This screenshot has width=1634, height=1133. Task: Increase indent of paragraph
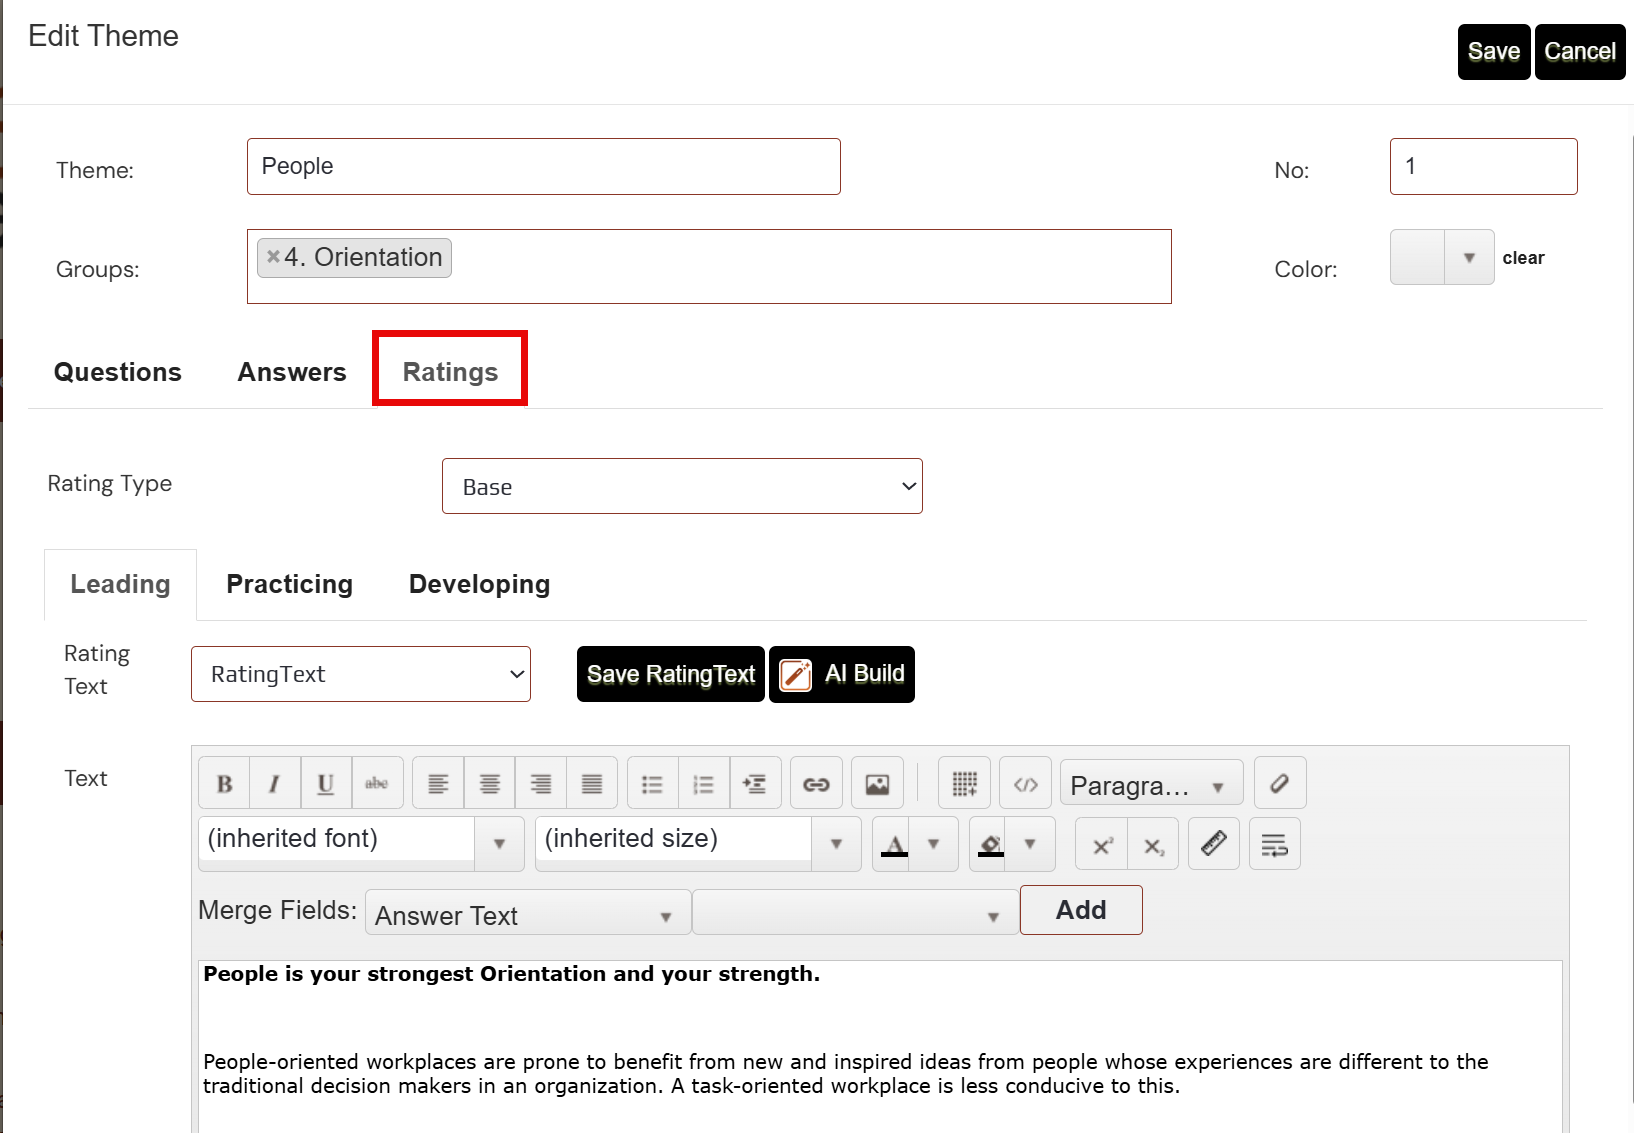tap(755, 783)
